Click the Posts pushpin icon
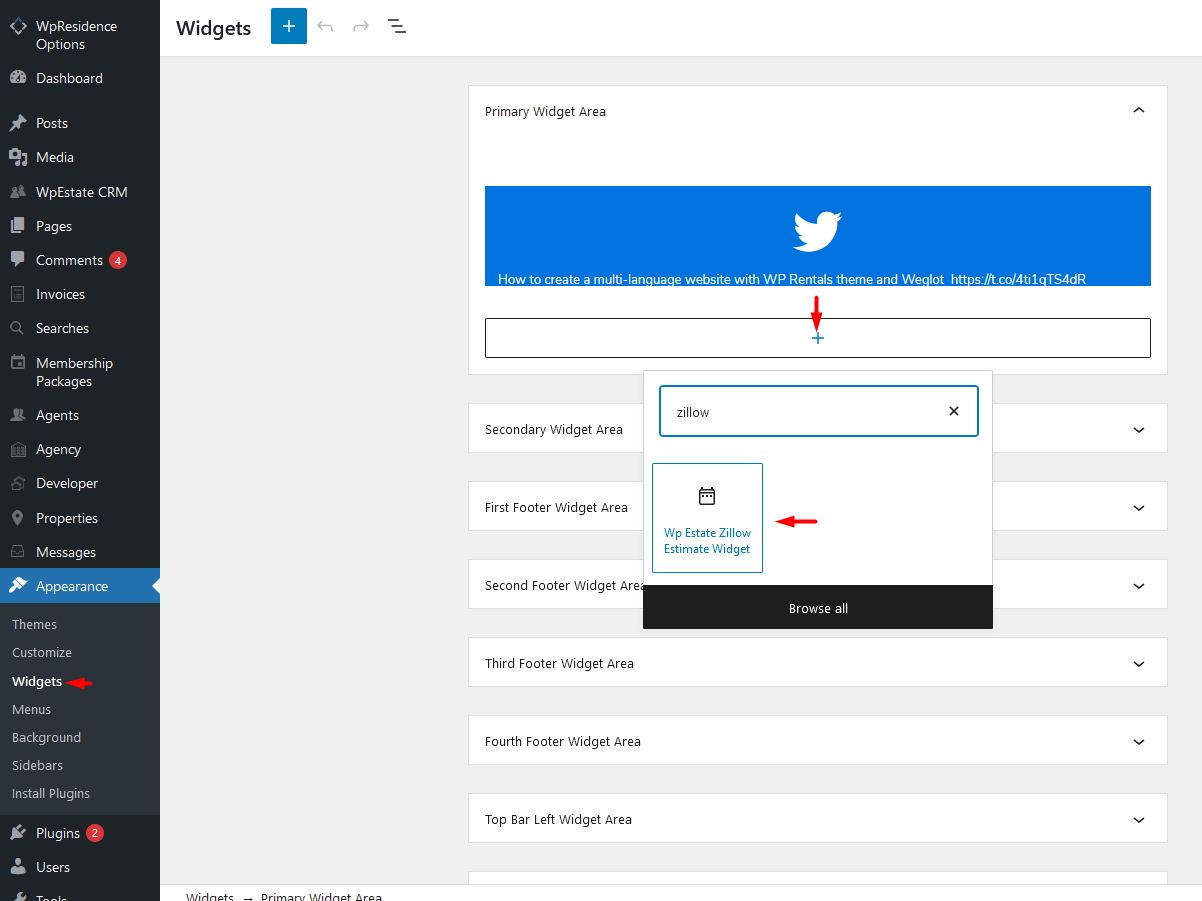1202x901 pixels. (18, 123)
